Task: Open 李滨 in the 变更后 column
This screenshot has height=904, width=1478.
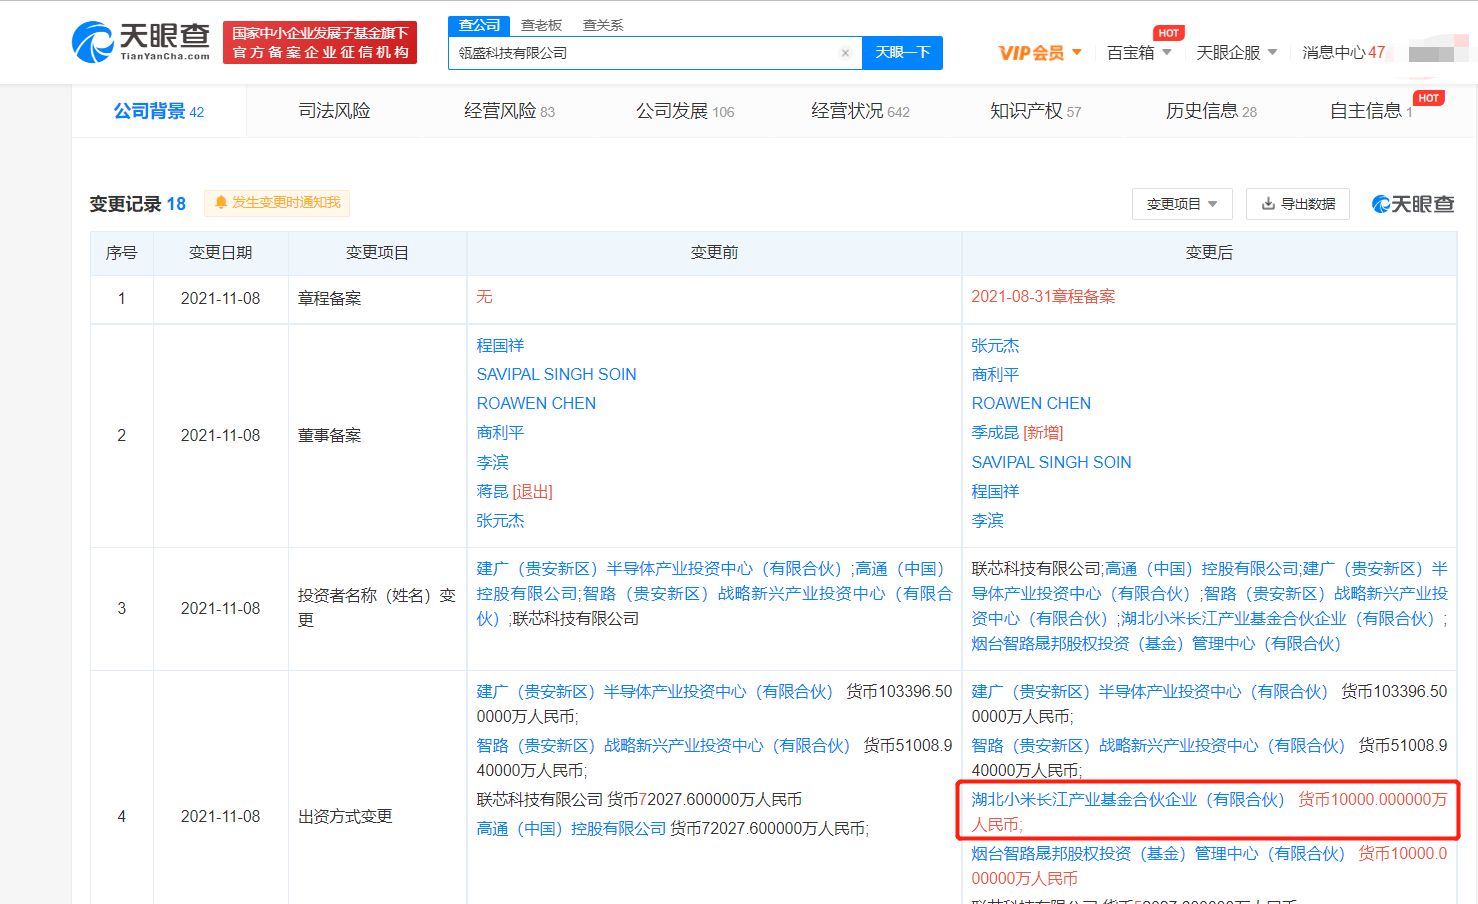Action: click(x=987, y=521)
